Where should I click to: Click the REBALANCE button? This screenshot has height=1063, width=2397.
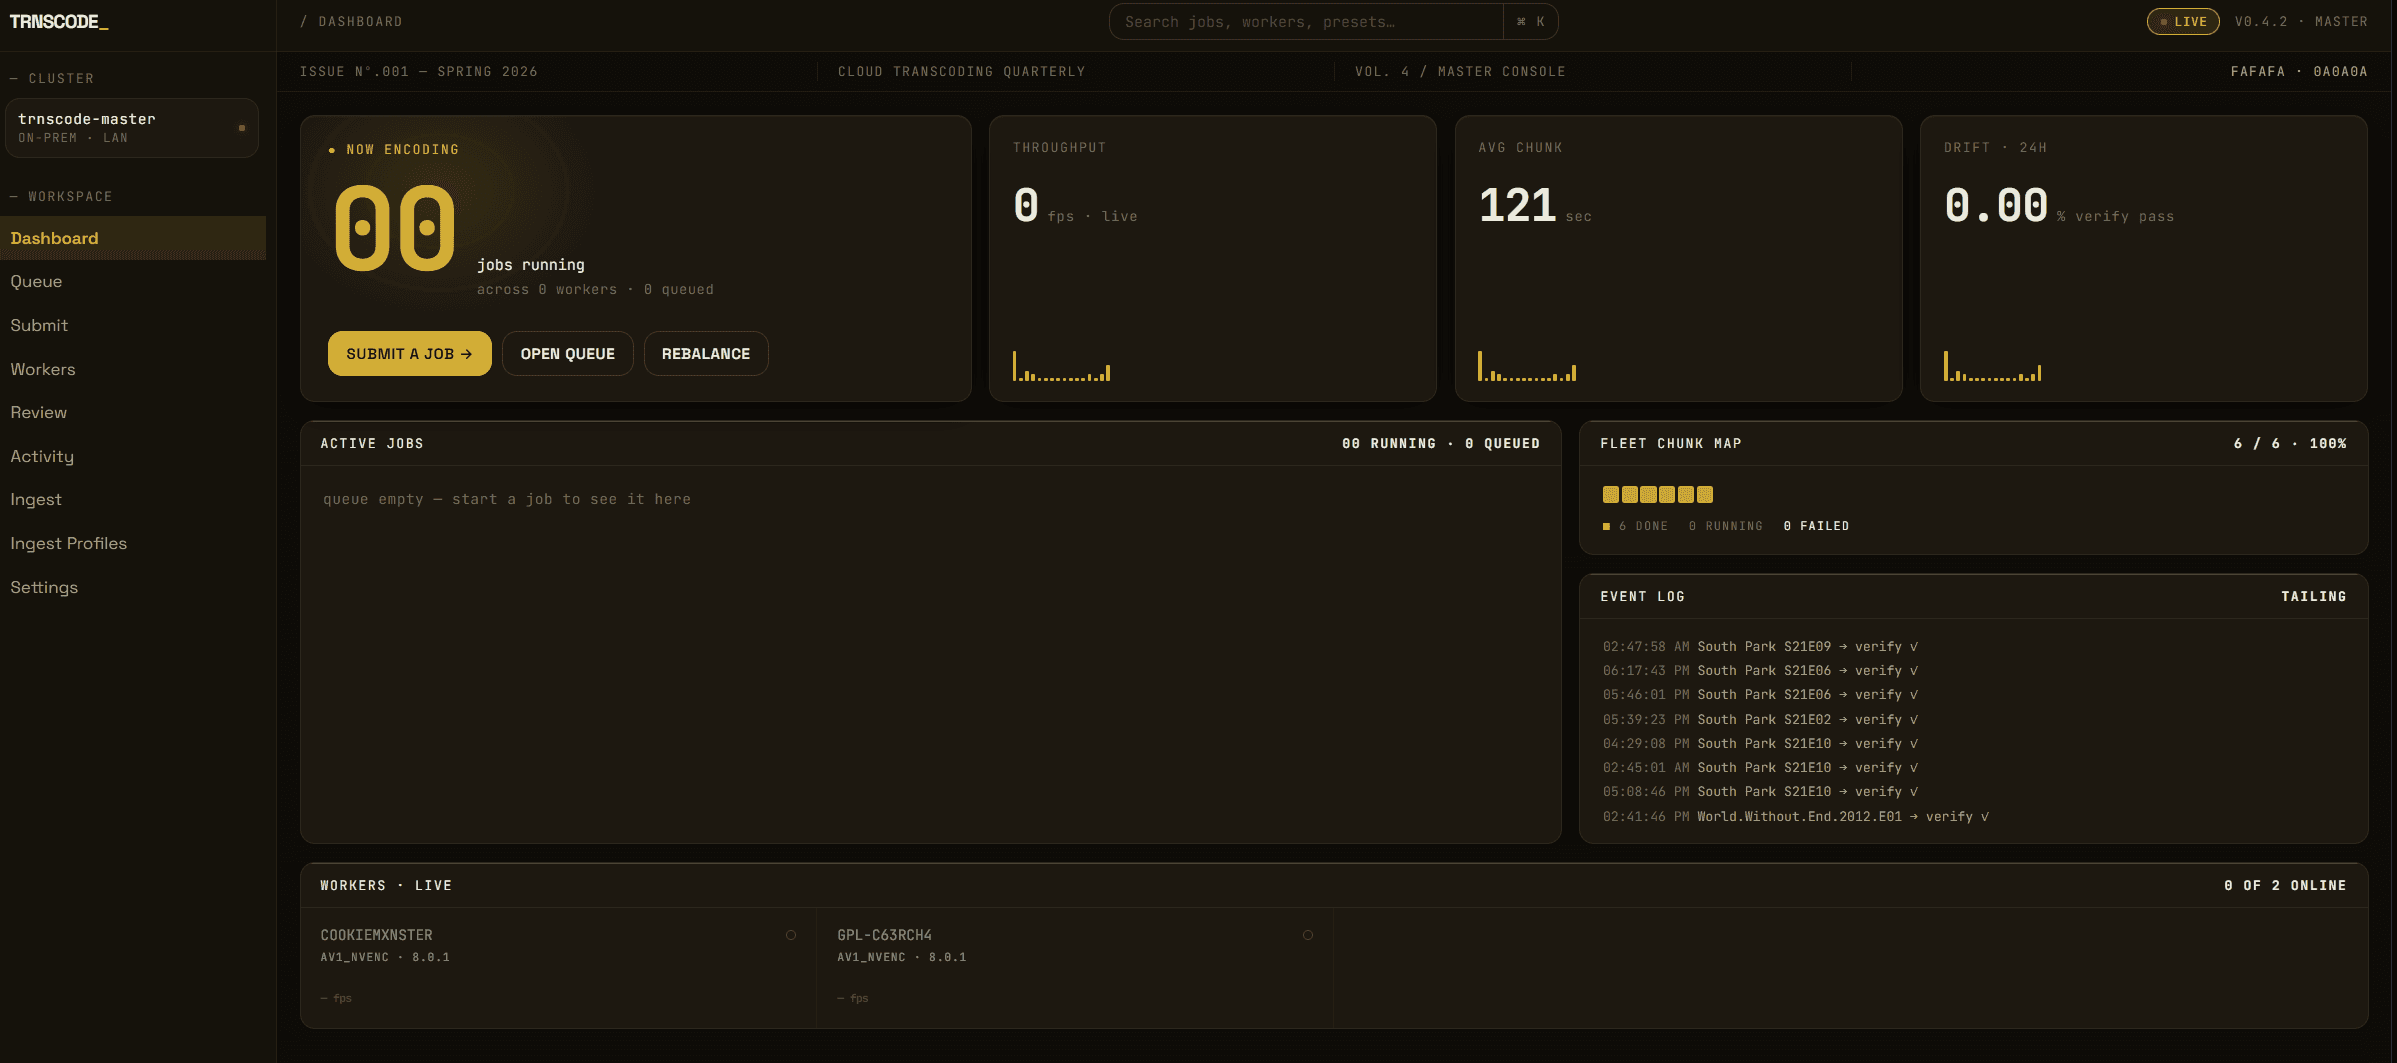pyautogui.click(x=706, y=354)
